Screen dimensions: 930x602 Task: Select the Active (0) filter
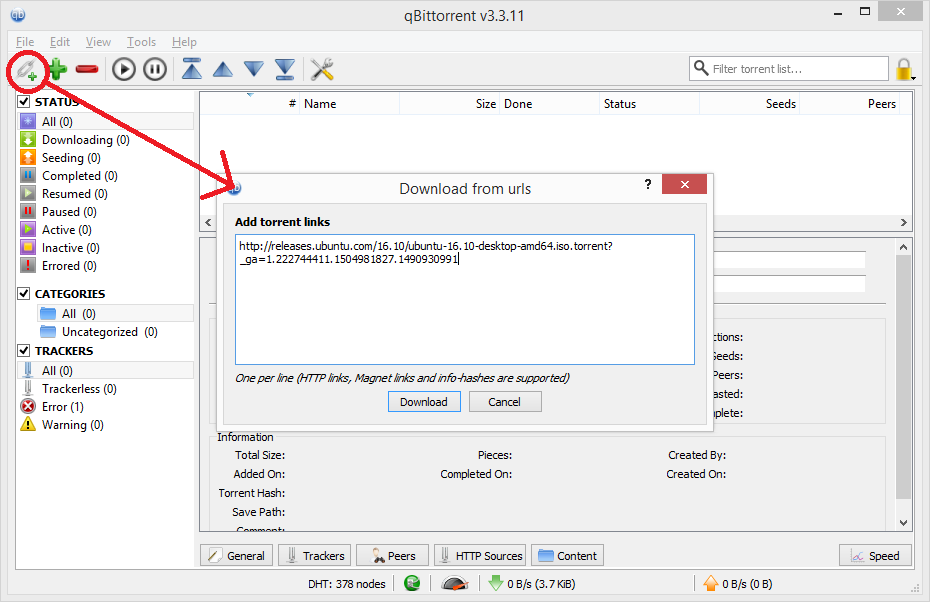pyautogui.click(x=106, y=230)
